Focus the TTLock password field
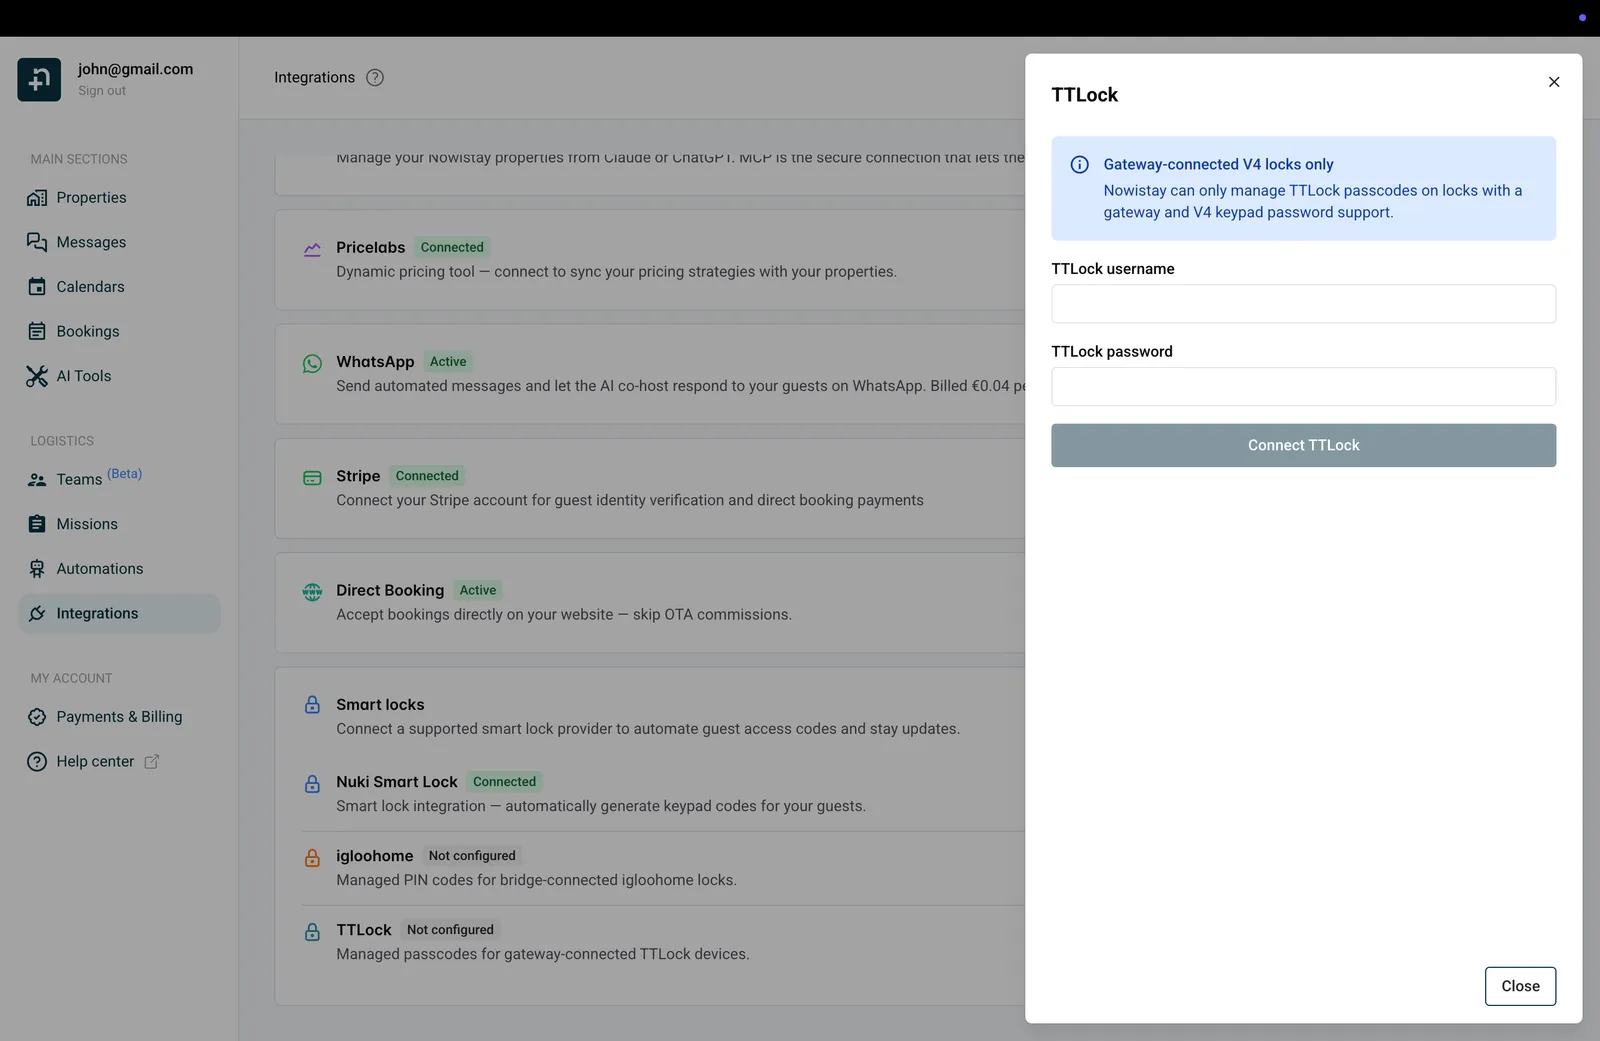Screen dimensions: 1600x1041 pos(1303,387)
